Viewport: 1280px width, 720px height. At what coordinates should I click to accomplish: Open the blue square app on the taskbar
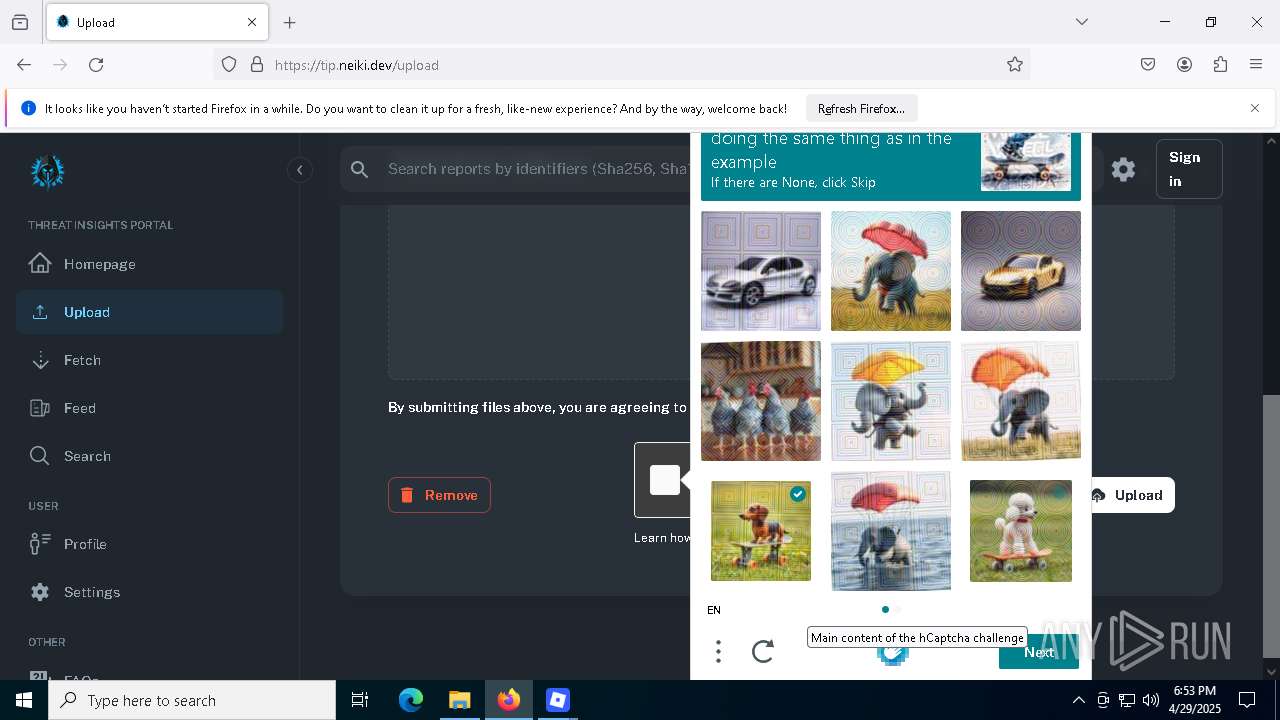557,700
